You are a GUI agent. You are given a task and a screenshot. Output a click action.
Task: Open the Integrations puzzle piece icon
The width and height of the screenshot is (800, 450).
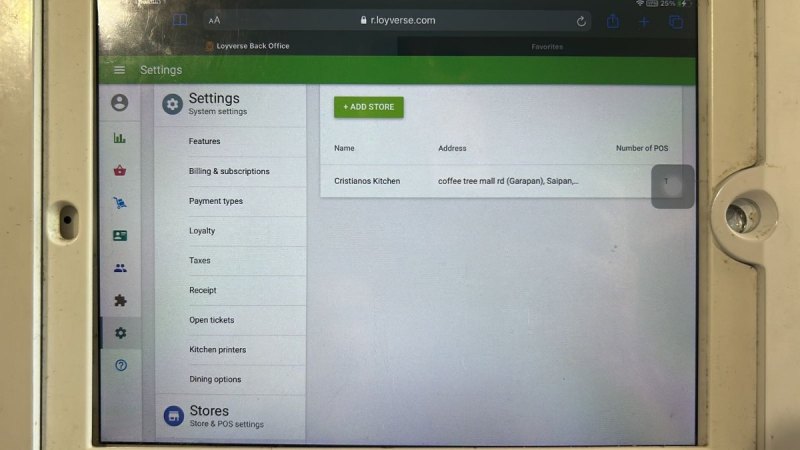click(120, 300)
